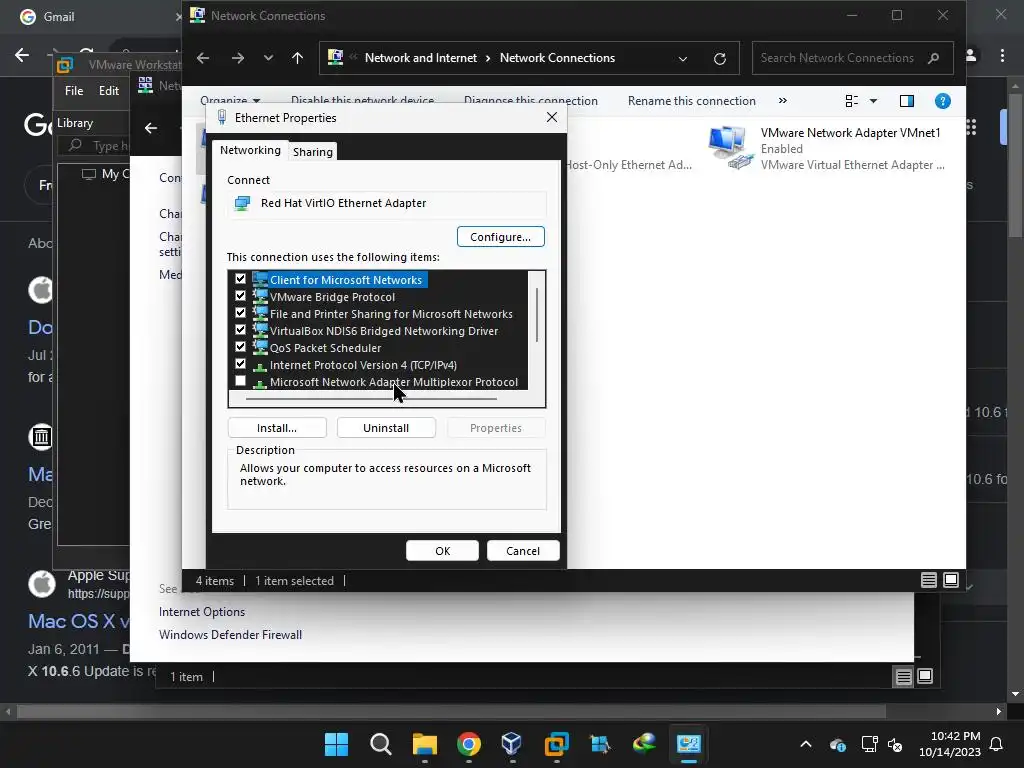Click the Configure... button
This screenshot has width=1024, height=768.
coord(500,236)
